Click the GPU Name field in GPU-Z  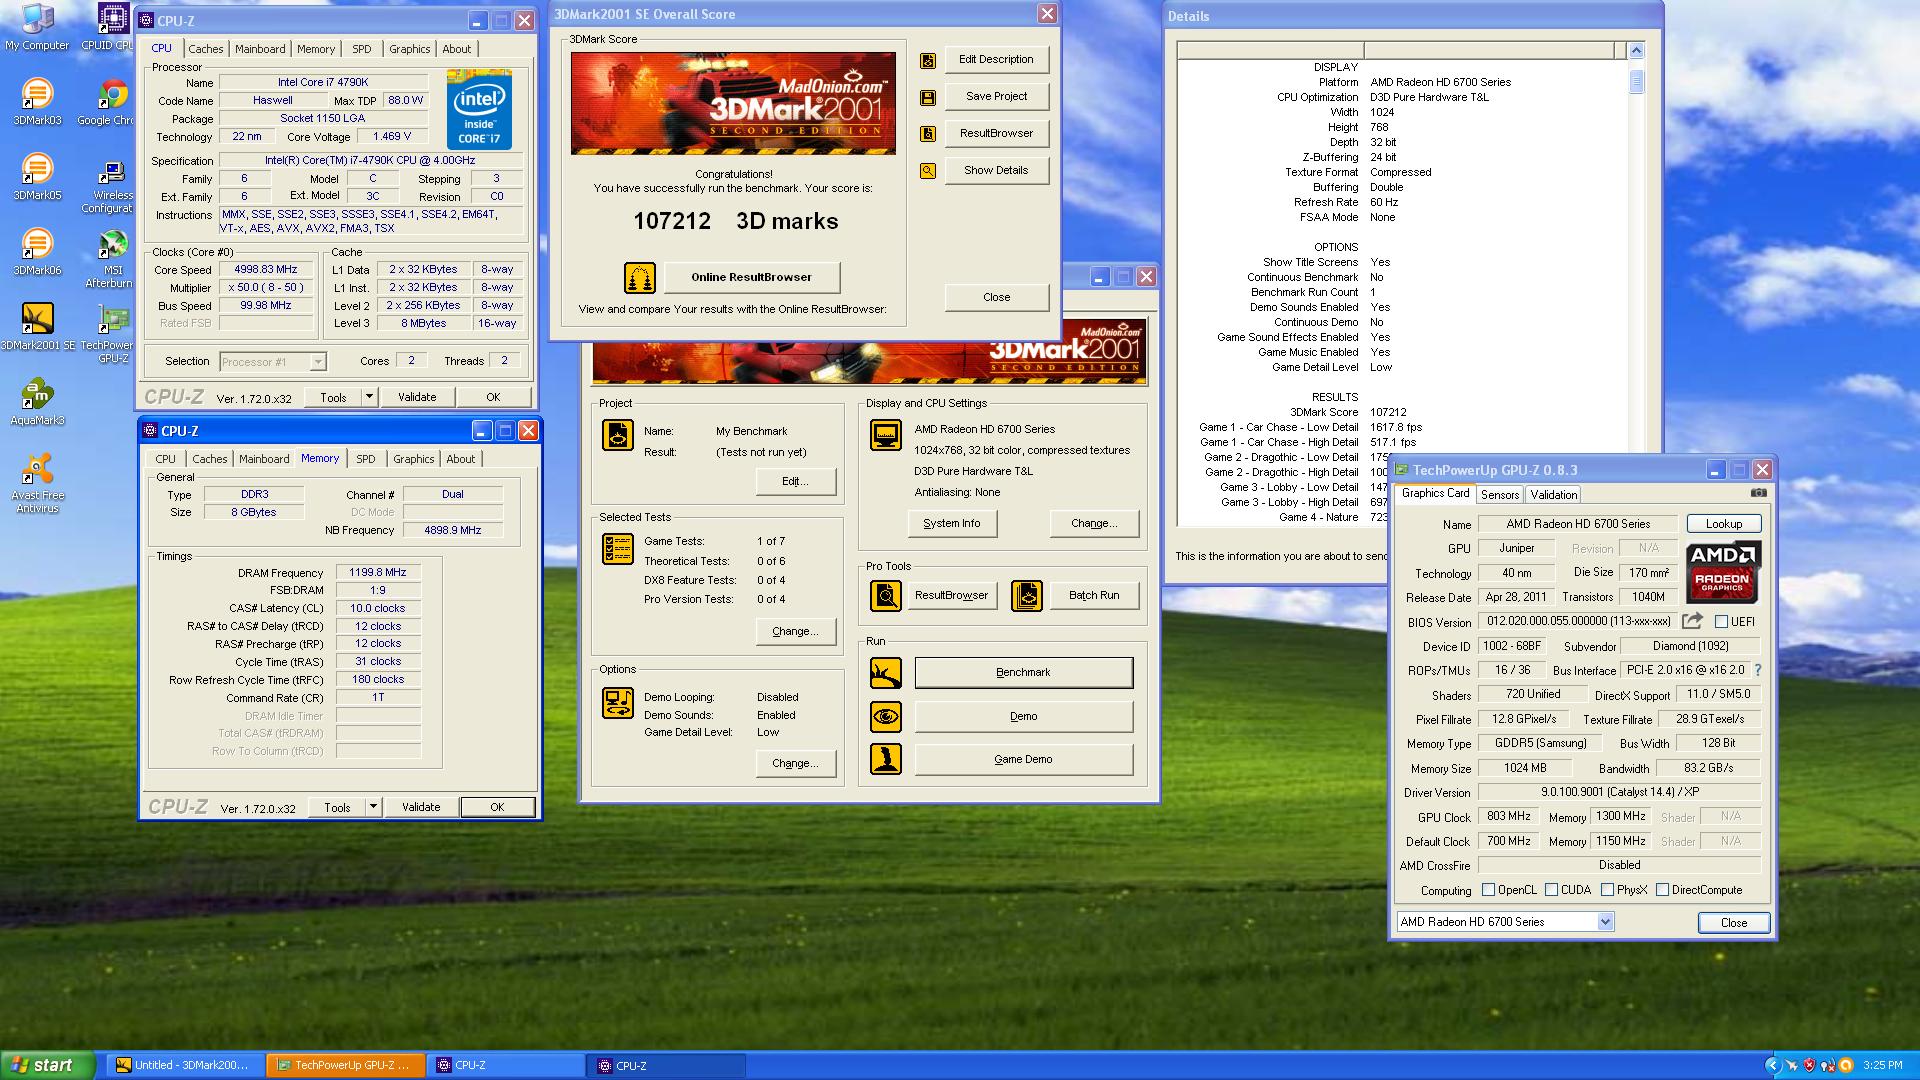[1578, 524]
